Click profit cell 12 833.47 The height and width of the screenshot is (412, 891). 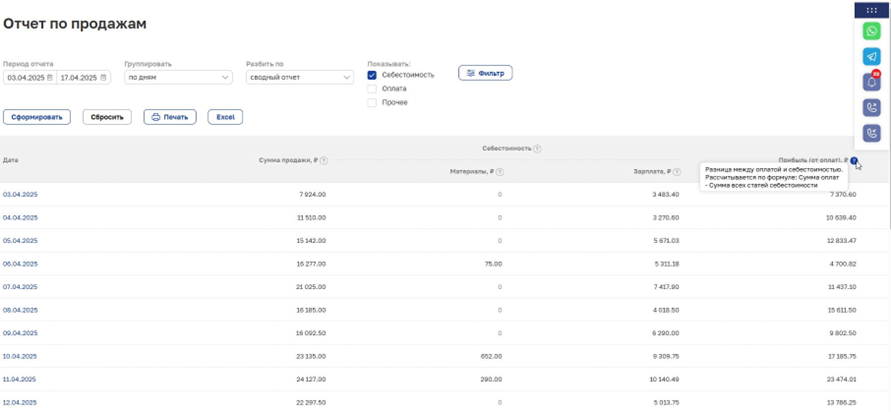841,240
